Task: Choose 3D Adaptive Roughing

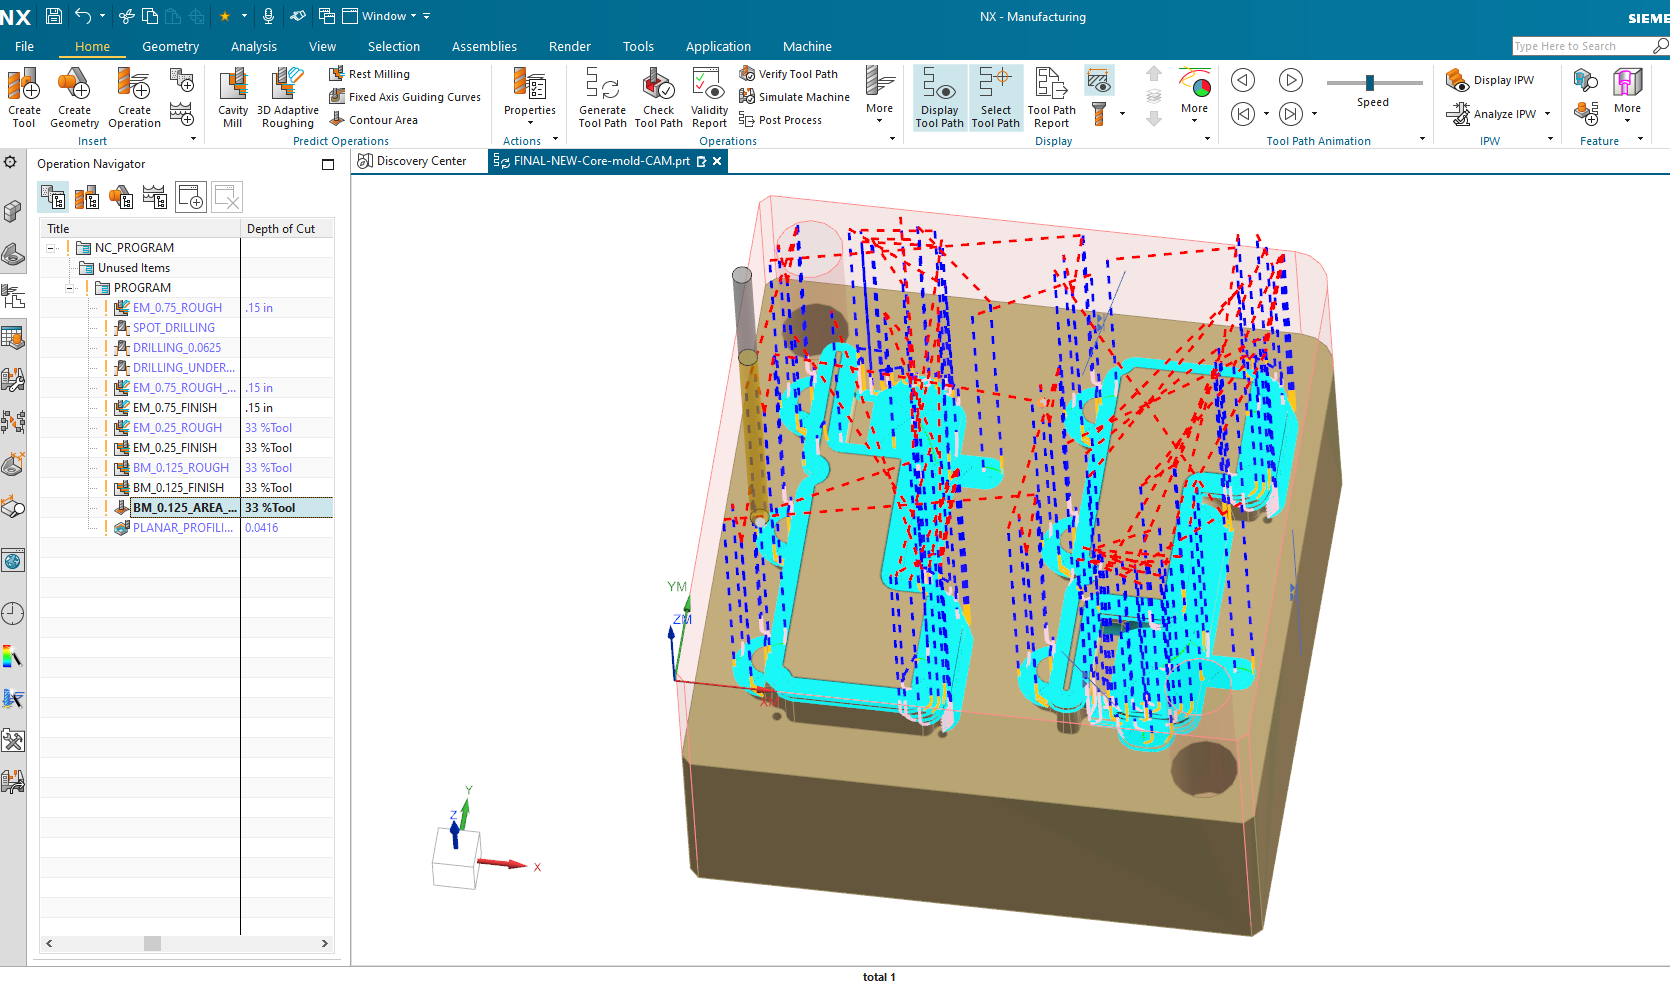Action: 288,98
